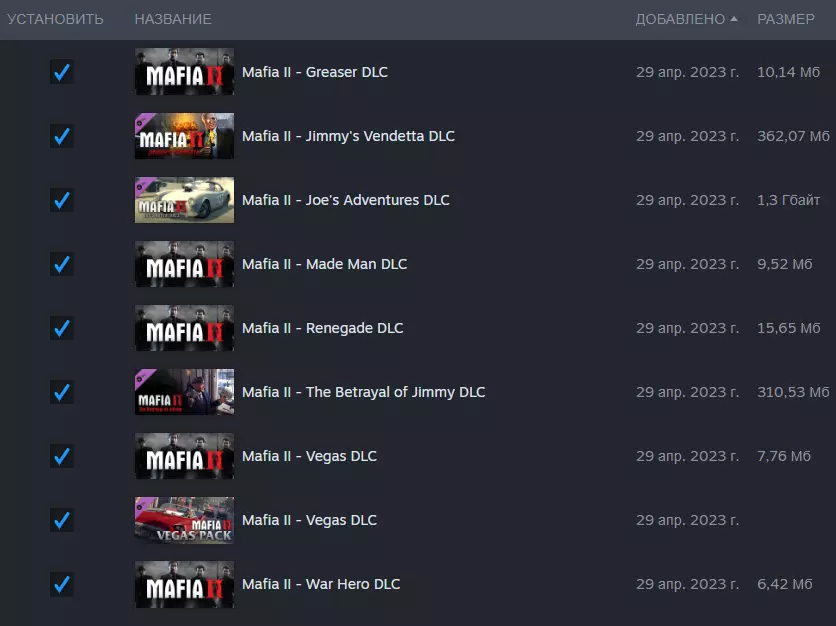836x626 pixels.
Task: Uncheck the Greaser DLC install checkbox
Action: 62,72
